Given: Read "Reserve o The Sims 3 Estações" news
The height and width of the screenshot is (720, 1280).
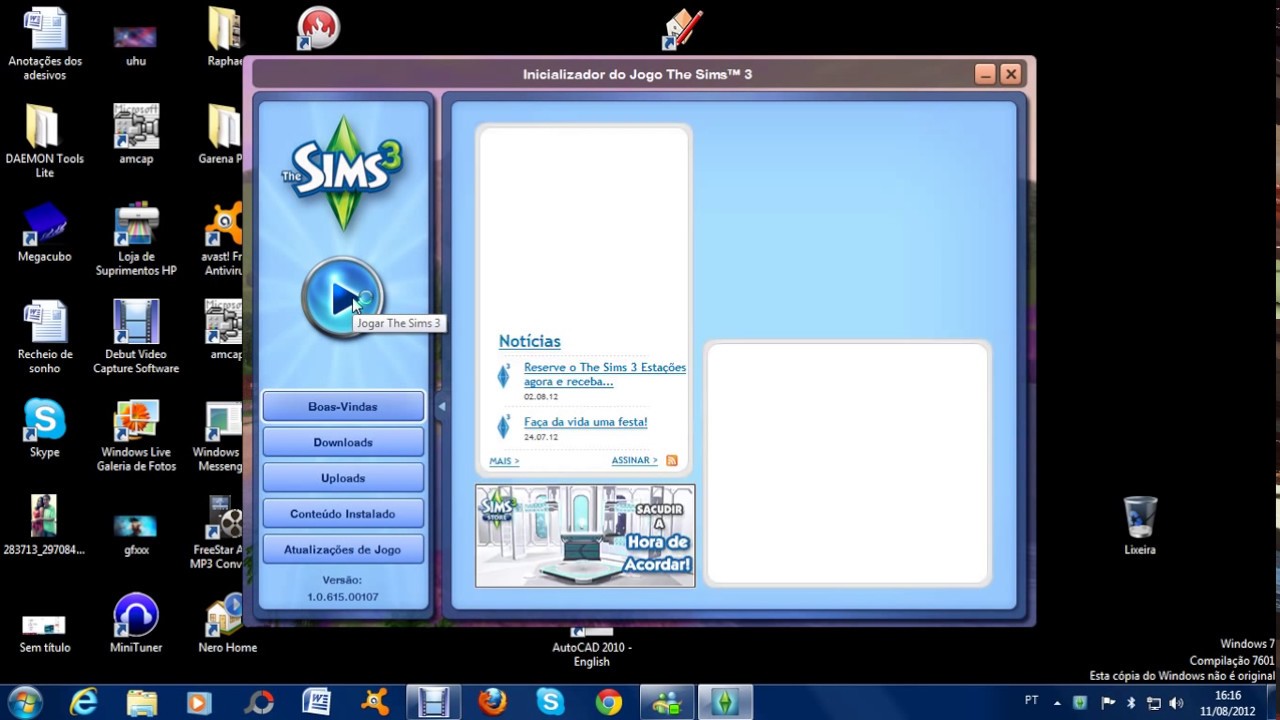Looking at the screenshot, I should tap(604, 374).
